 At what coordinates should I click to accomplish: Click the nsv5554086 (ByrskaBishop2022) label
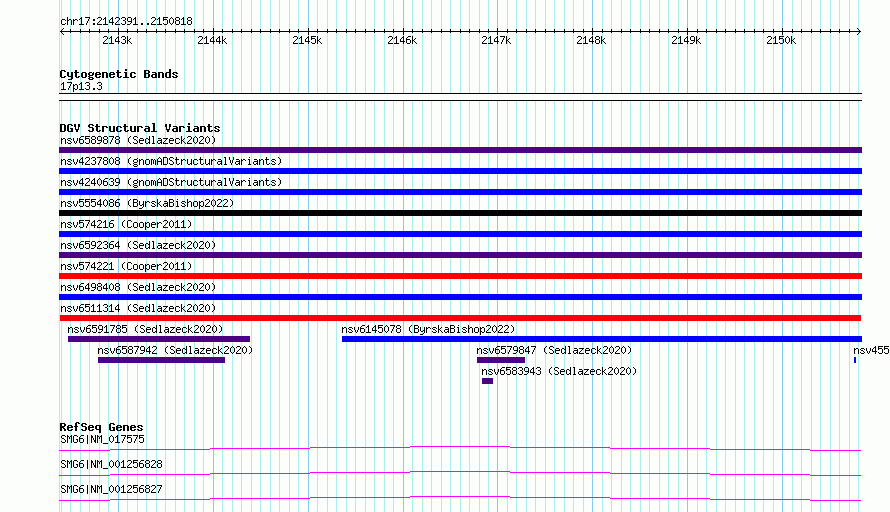pyautogui.click(x=147, y=203)
